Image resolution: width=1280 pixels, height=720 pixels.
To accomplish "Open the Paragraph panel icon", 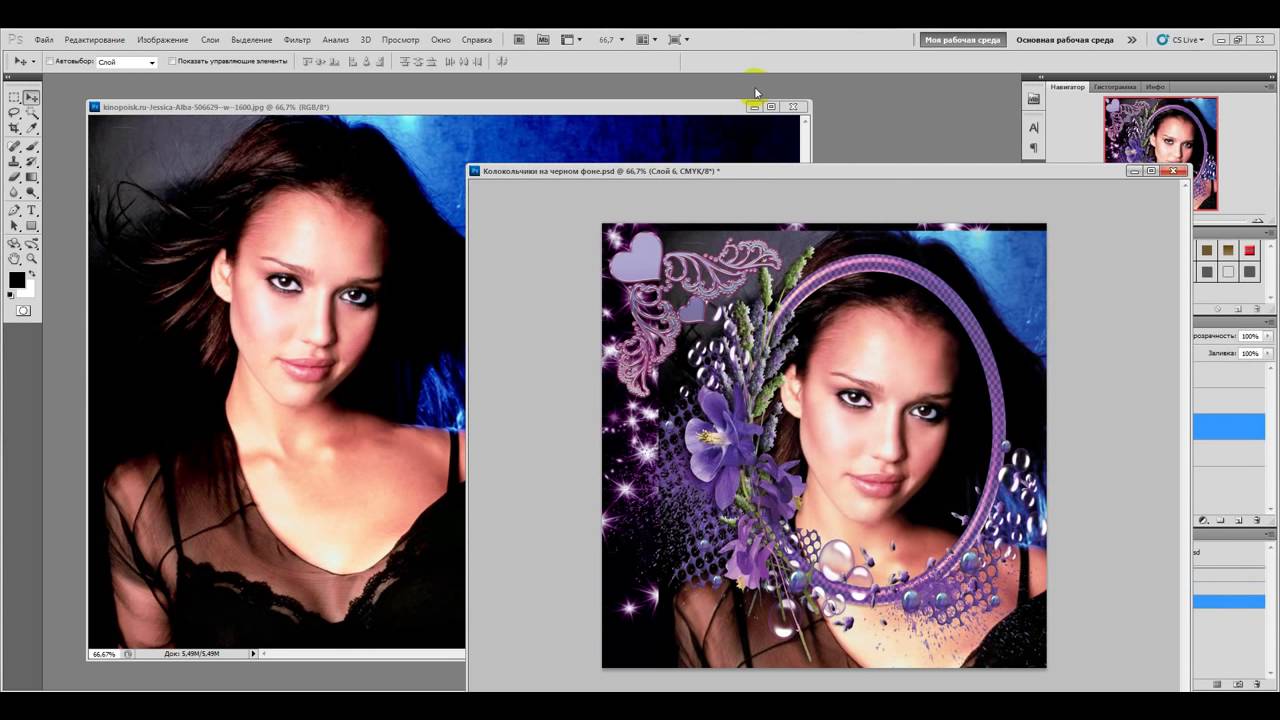I will coord(1034,148).
